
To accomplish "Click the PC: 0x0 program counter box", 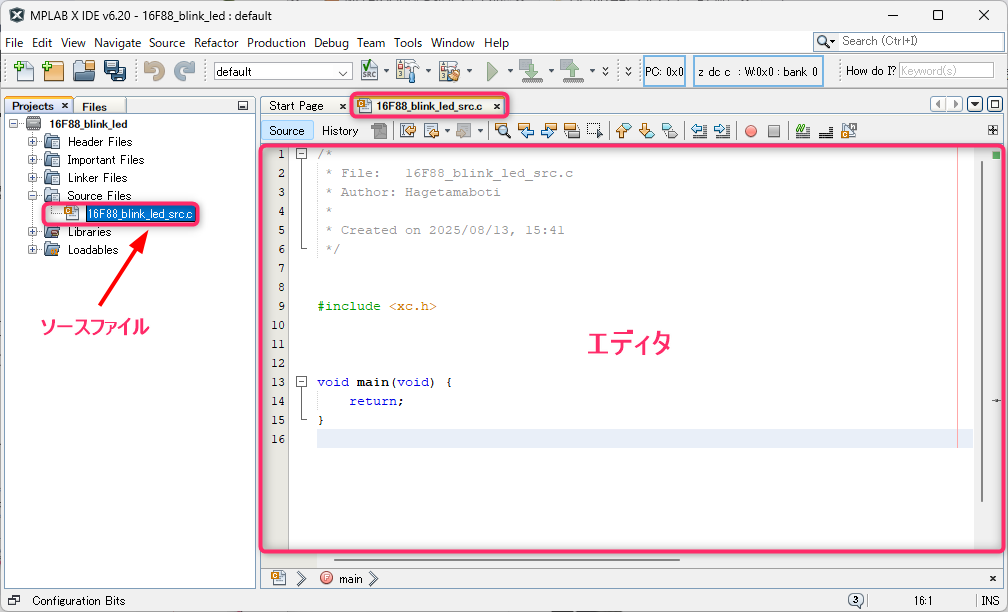I will pos(665,71).
